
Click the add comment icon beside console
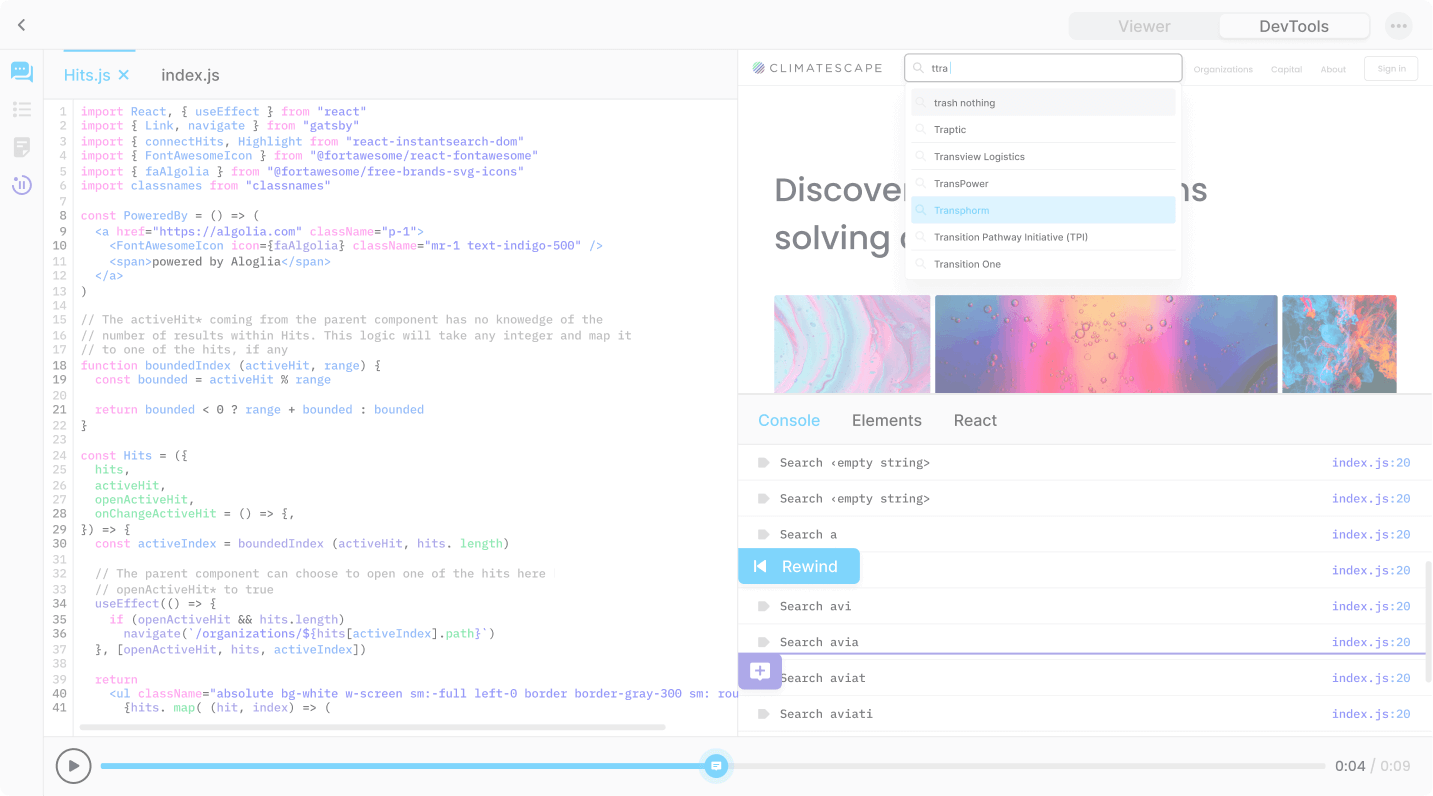(x=759, y=671)
